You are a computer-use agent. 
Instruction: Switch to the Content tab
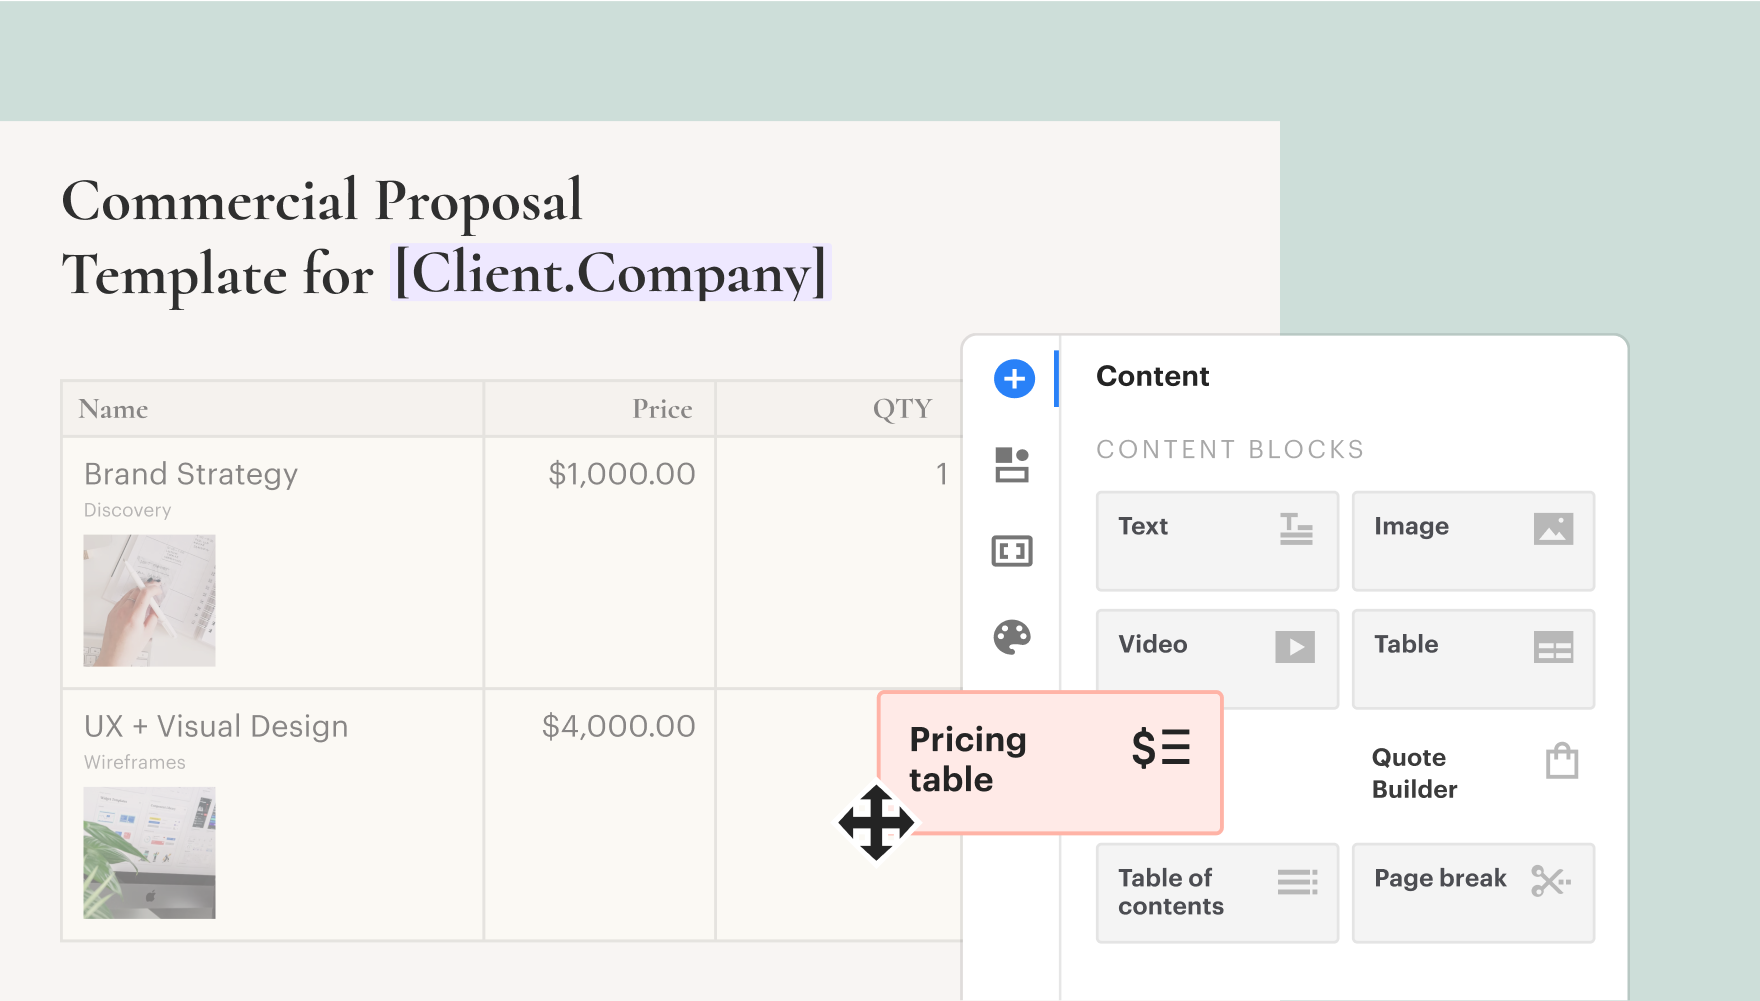(1152, 377)
